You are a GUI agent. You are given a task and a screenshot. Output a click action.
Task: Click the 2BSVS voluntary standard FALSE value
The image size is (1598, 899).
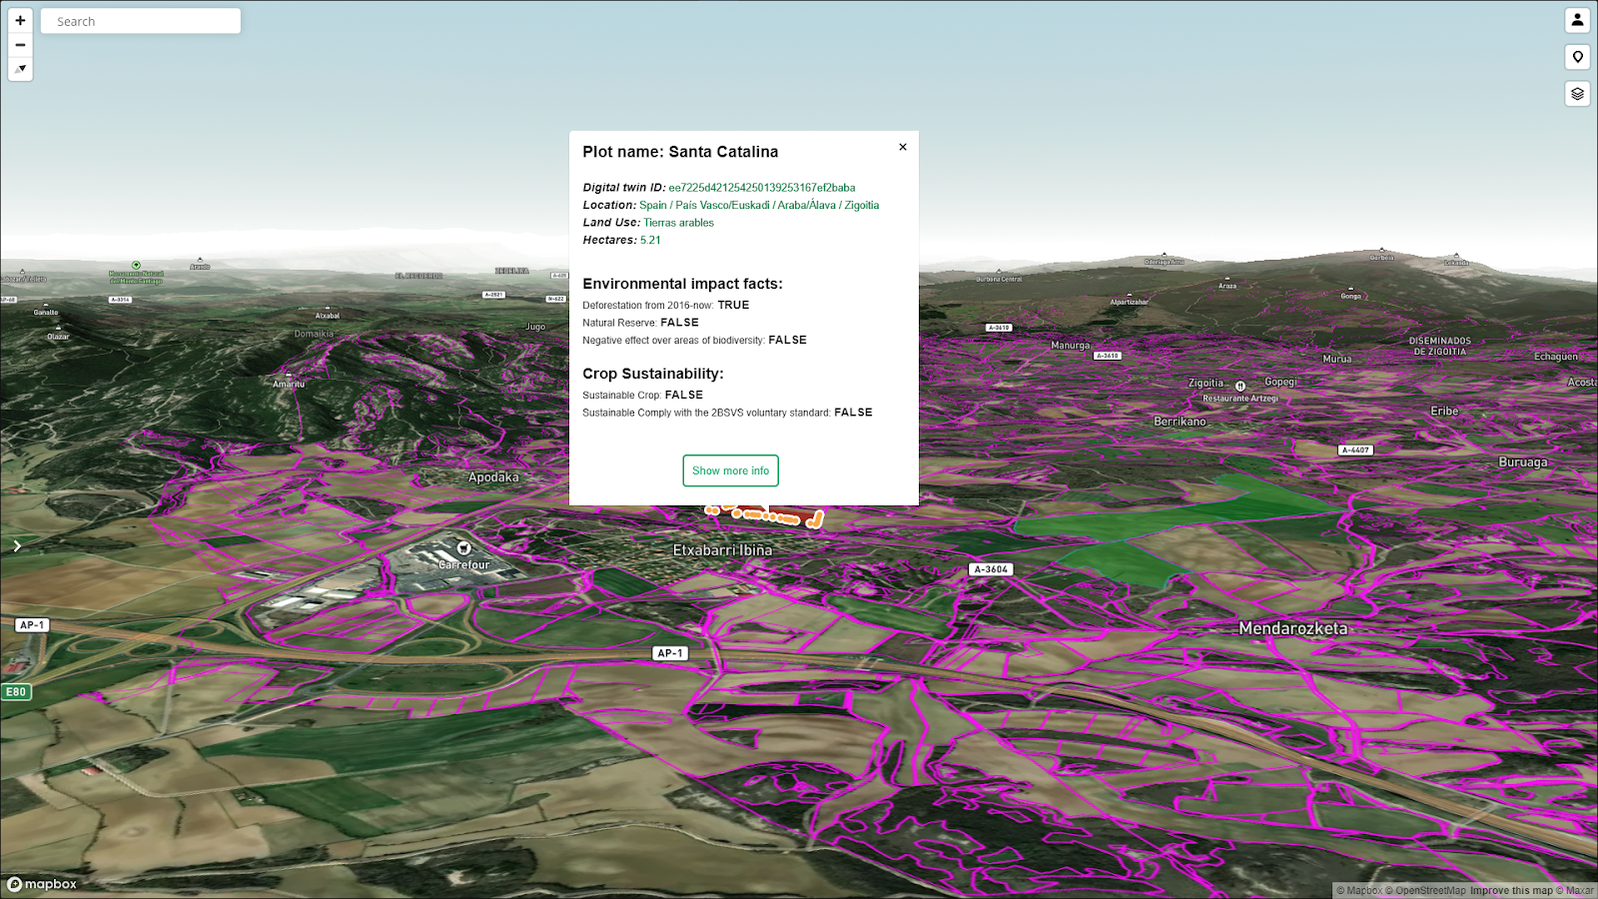(x=853, y=412)
